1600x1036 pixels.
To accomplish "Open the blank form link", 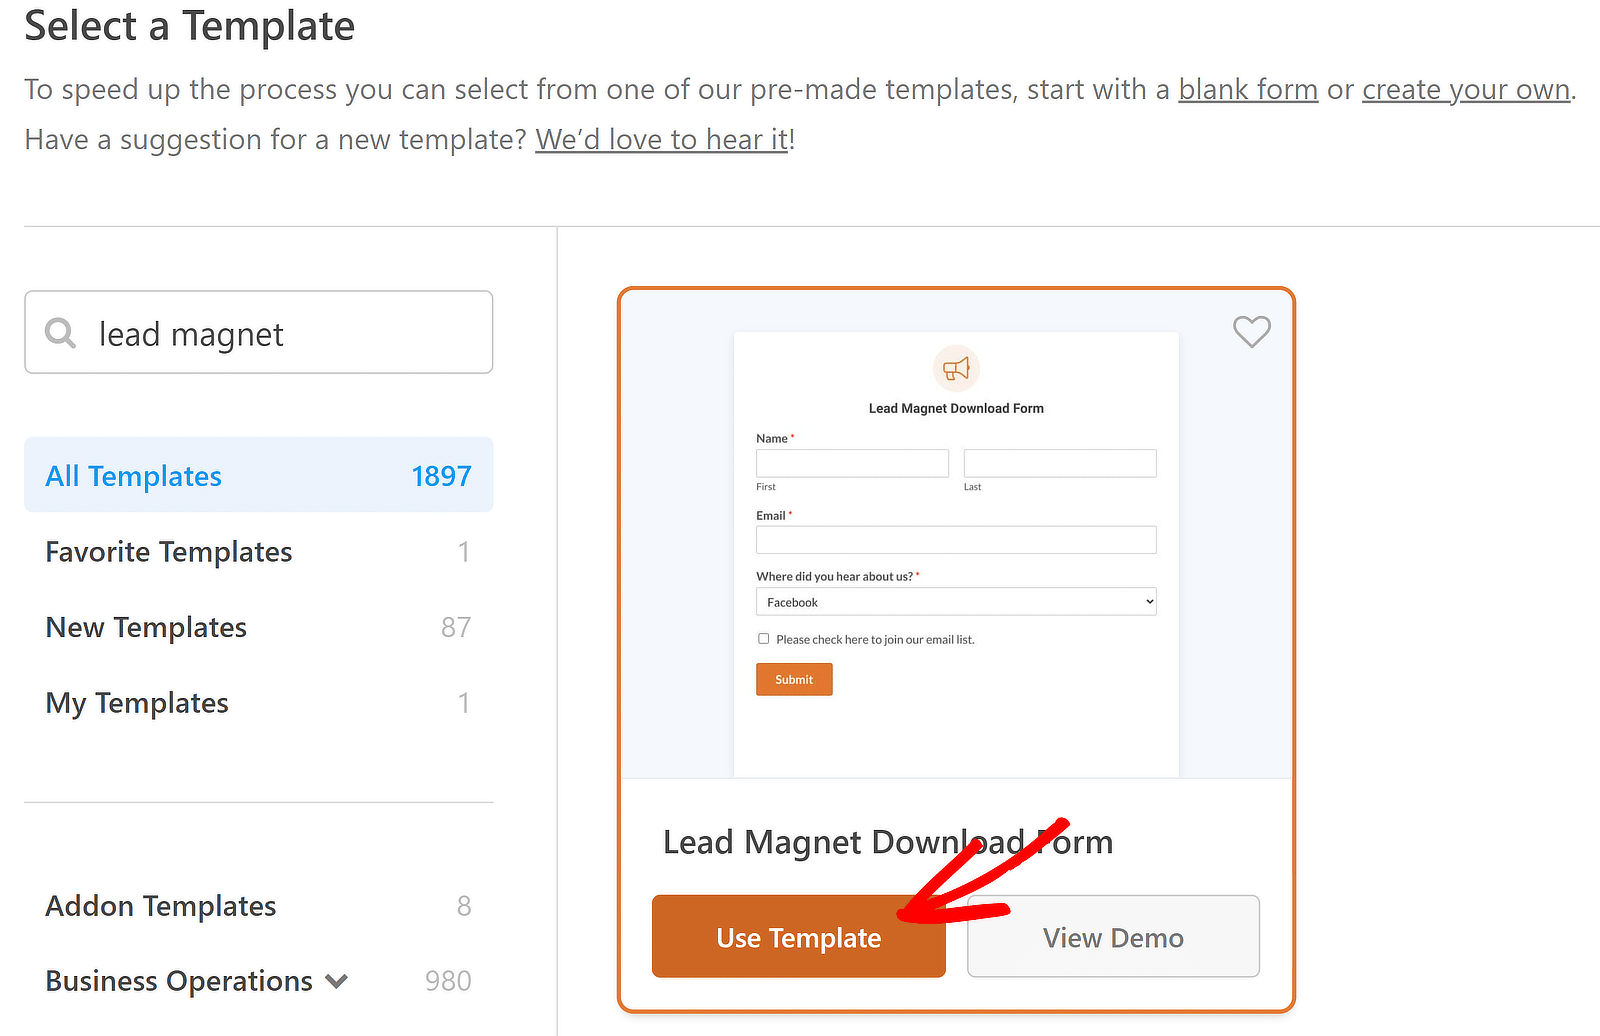I will point(1247,89).
